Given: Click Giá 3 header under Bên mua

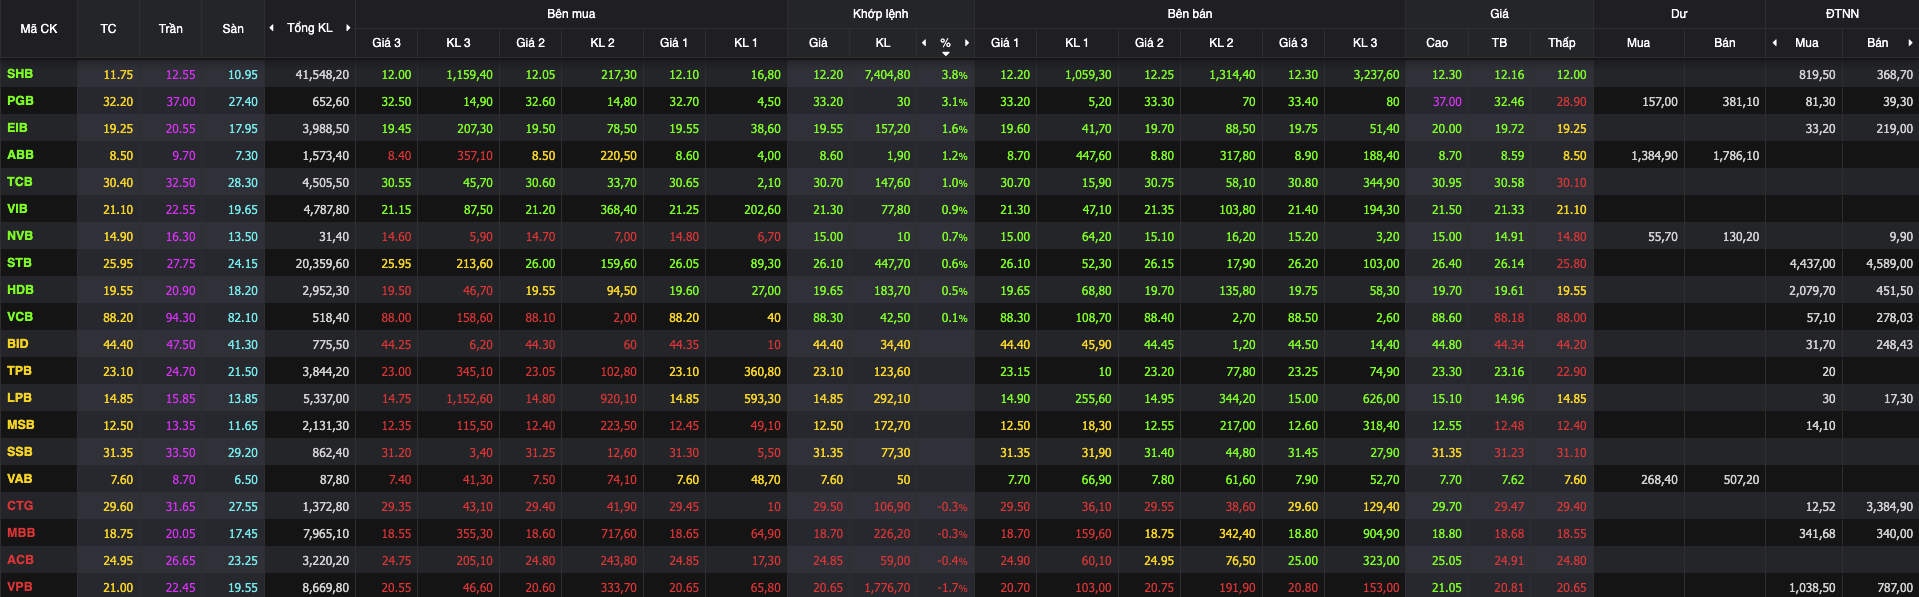Looking at the screenshot, I should pos(387,43).
